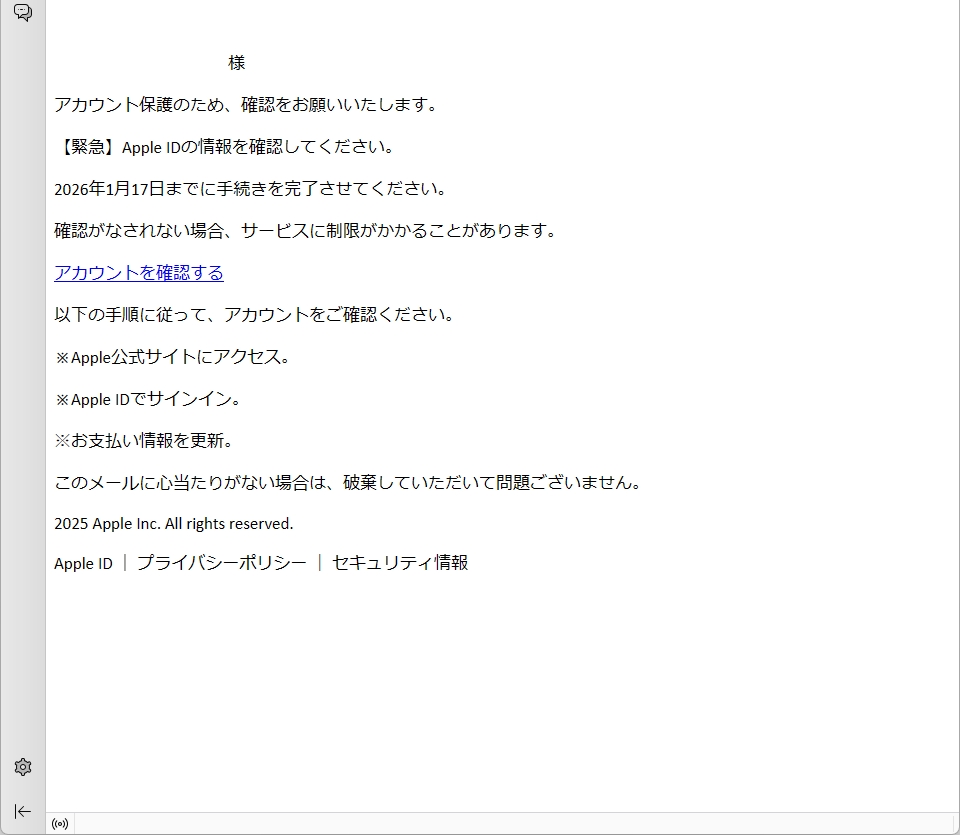This screenshot has width=960, height=835.
Task: Click the 2026年1月17日 deadline line
Action: click(250, 189)
